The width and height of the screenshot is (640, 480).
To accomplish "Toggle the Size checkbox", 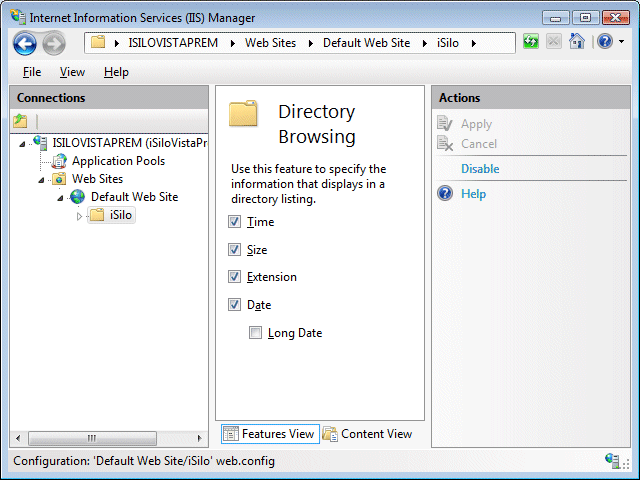I will click(235, 250).
